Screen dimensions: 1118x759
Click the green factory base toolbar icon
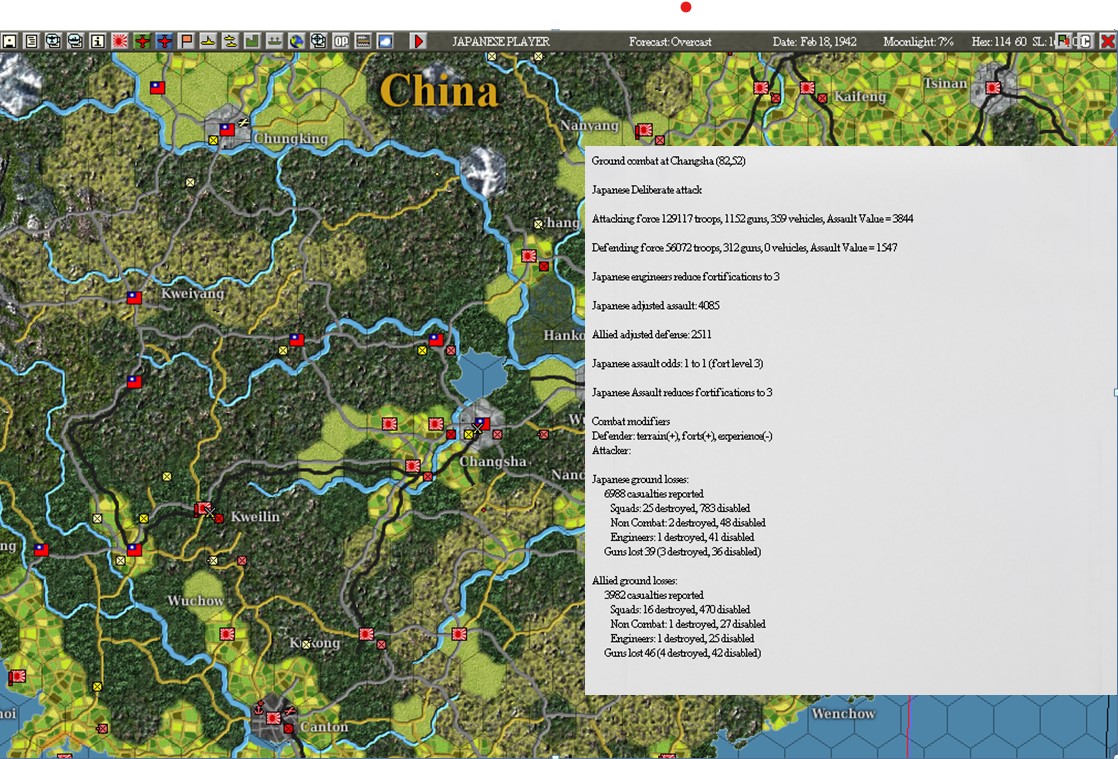252,41
